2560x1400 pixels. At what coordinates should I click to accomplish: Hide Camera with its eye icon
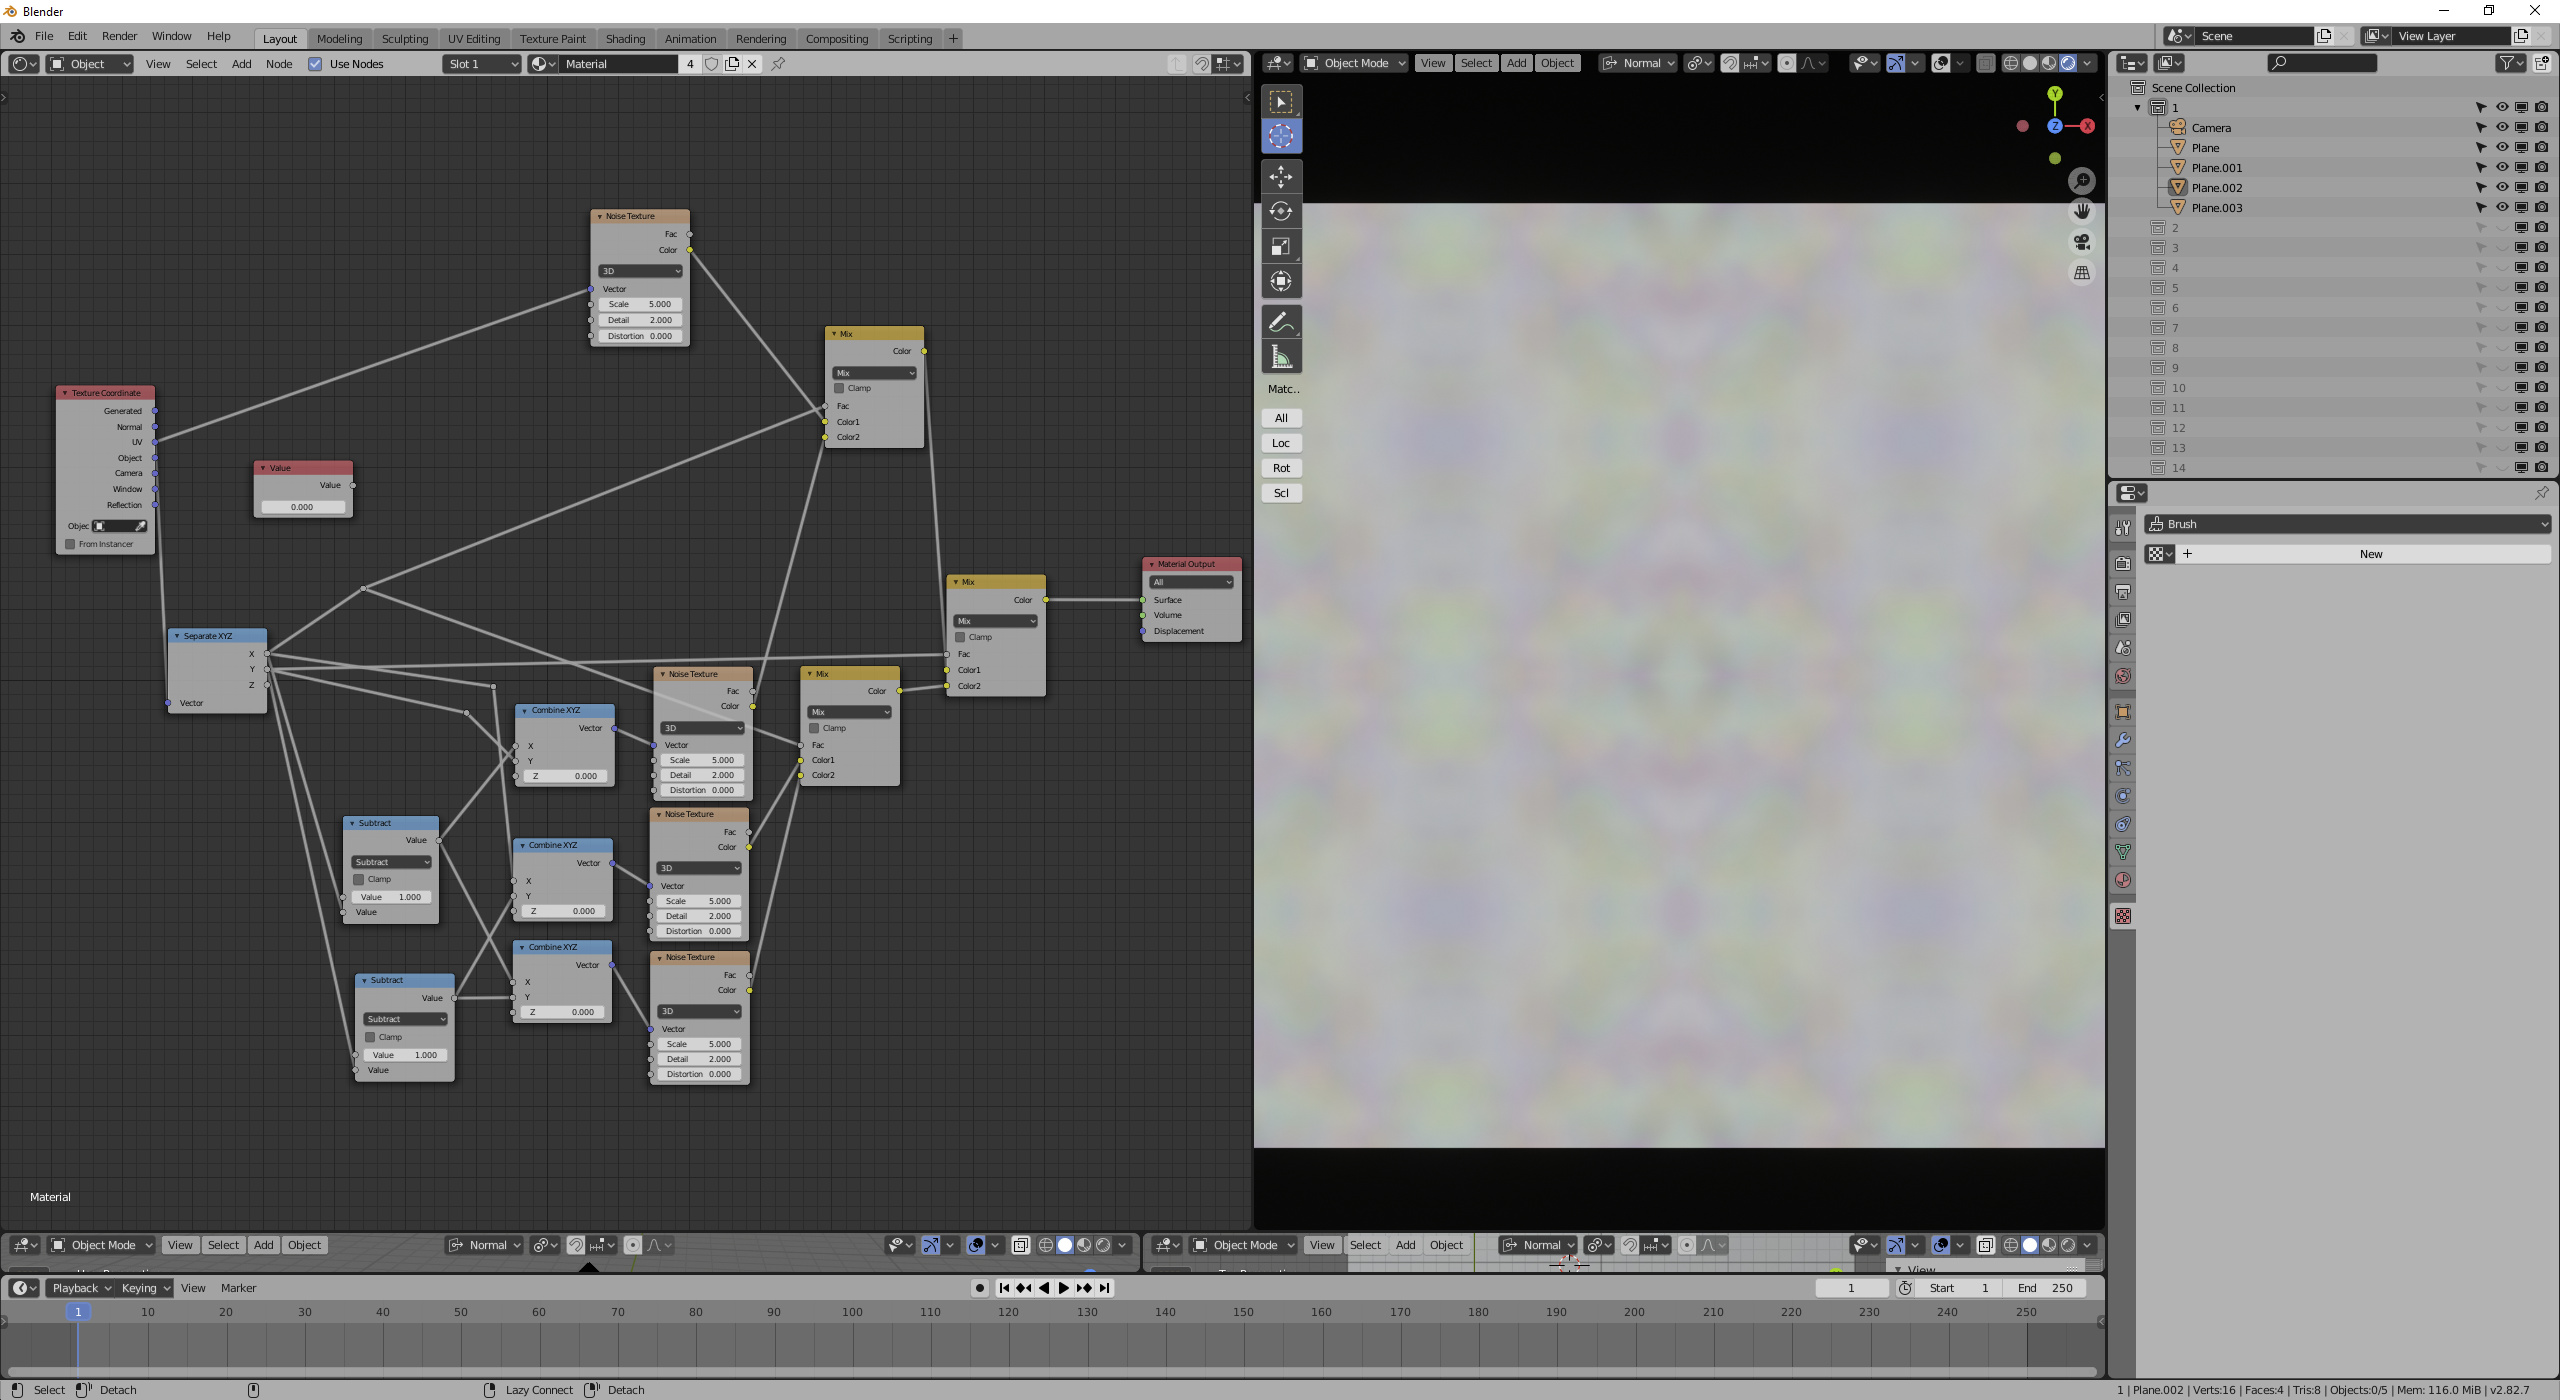pos(2502,127)
